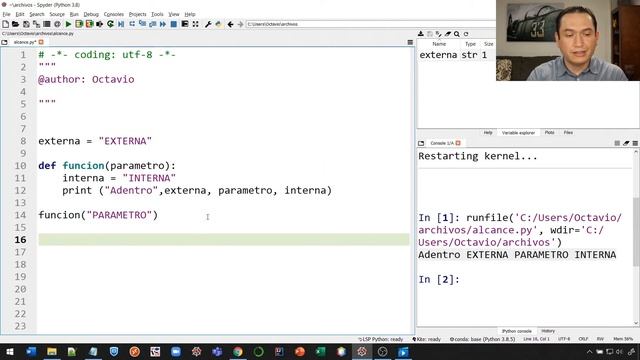Screen dimensions: 640x360
Task: Remove all variables with the eraser icon
Action: click(448, 34)
